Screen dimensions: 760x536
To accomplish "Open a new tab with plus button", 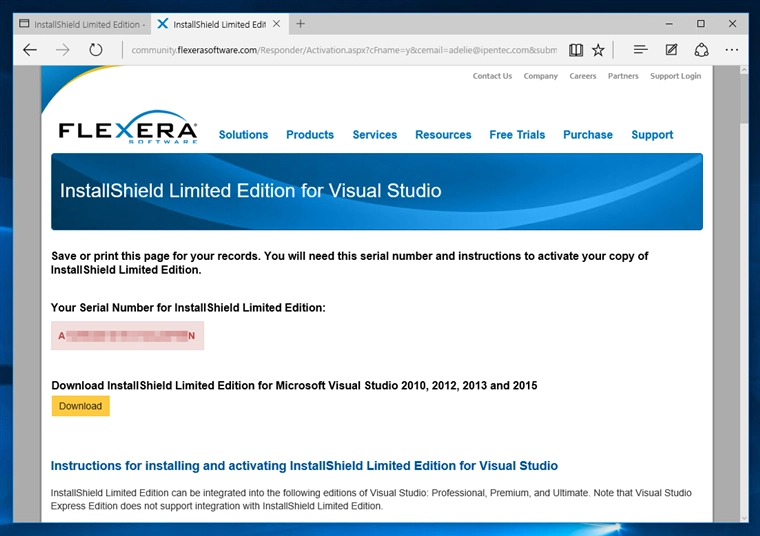I will [x=301, y=24].
